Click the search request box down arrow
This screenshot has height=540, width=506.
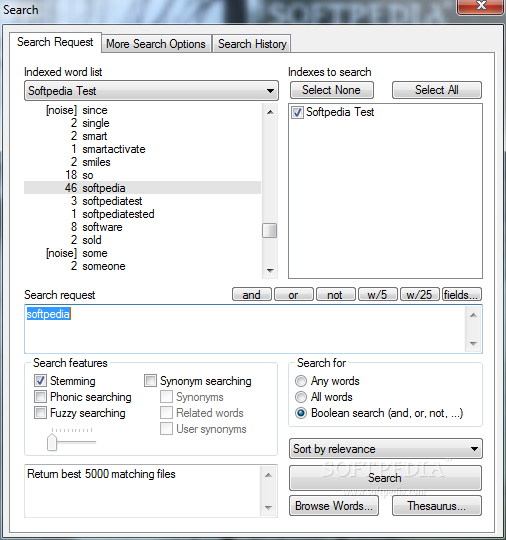click(x=474, y=343)
